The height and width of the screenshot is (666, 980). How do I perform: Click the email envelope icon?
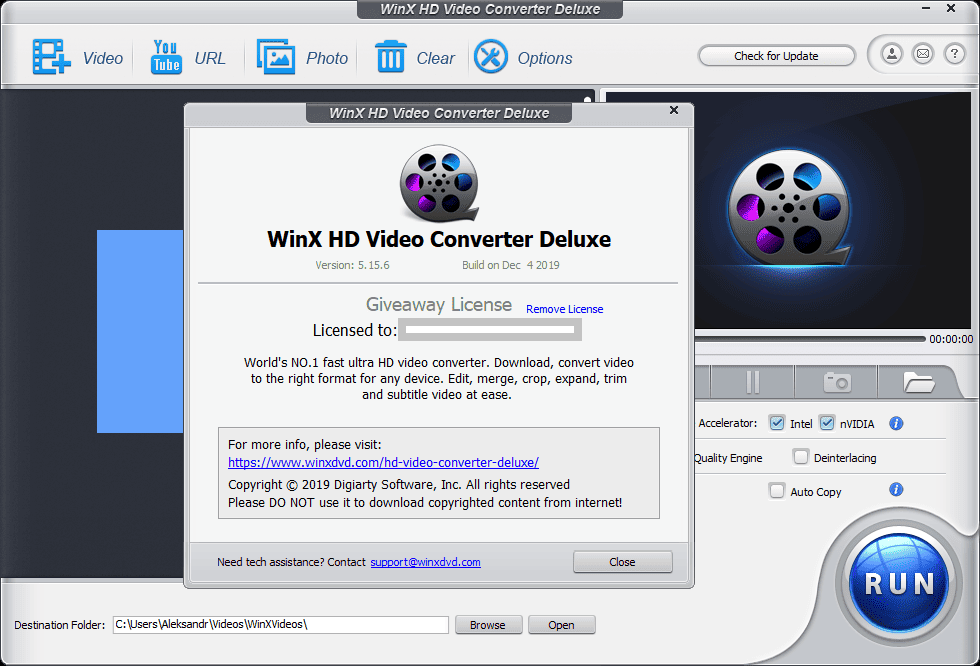[923, 54]
